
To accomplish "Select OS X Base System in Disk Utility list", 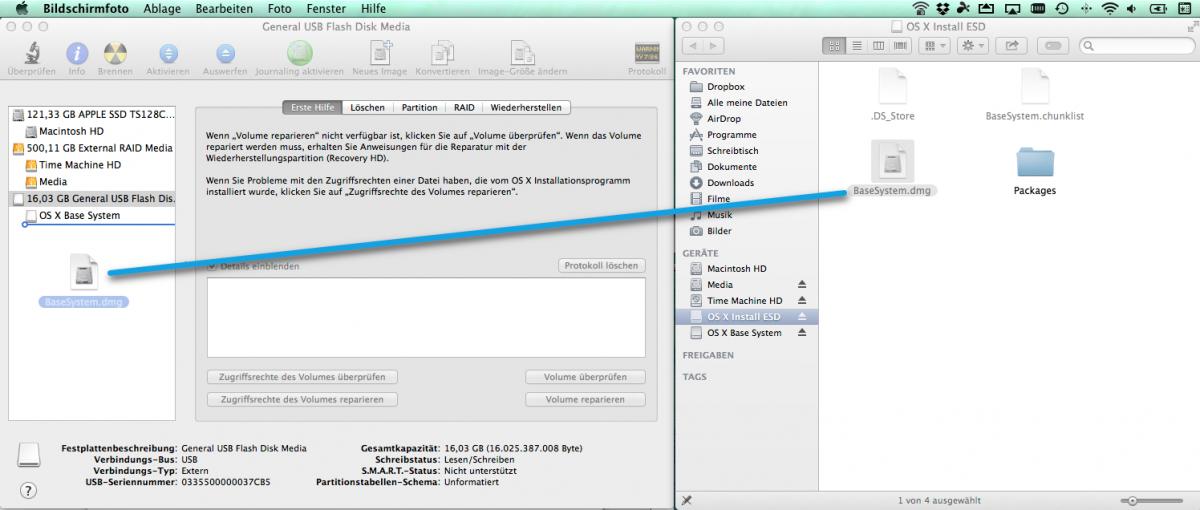I will point(92,216).
